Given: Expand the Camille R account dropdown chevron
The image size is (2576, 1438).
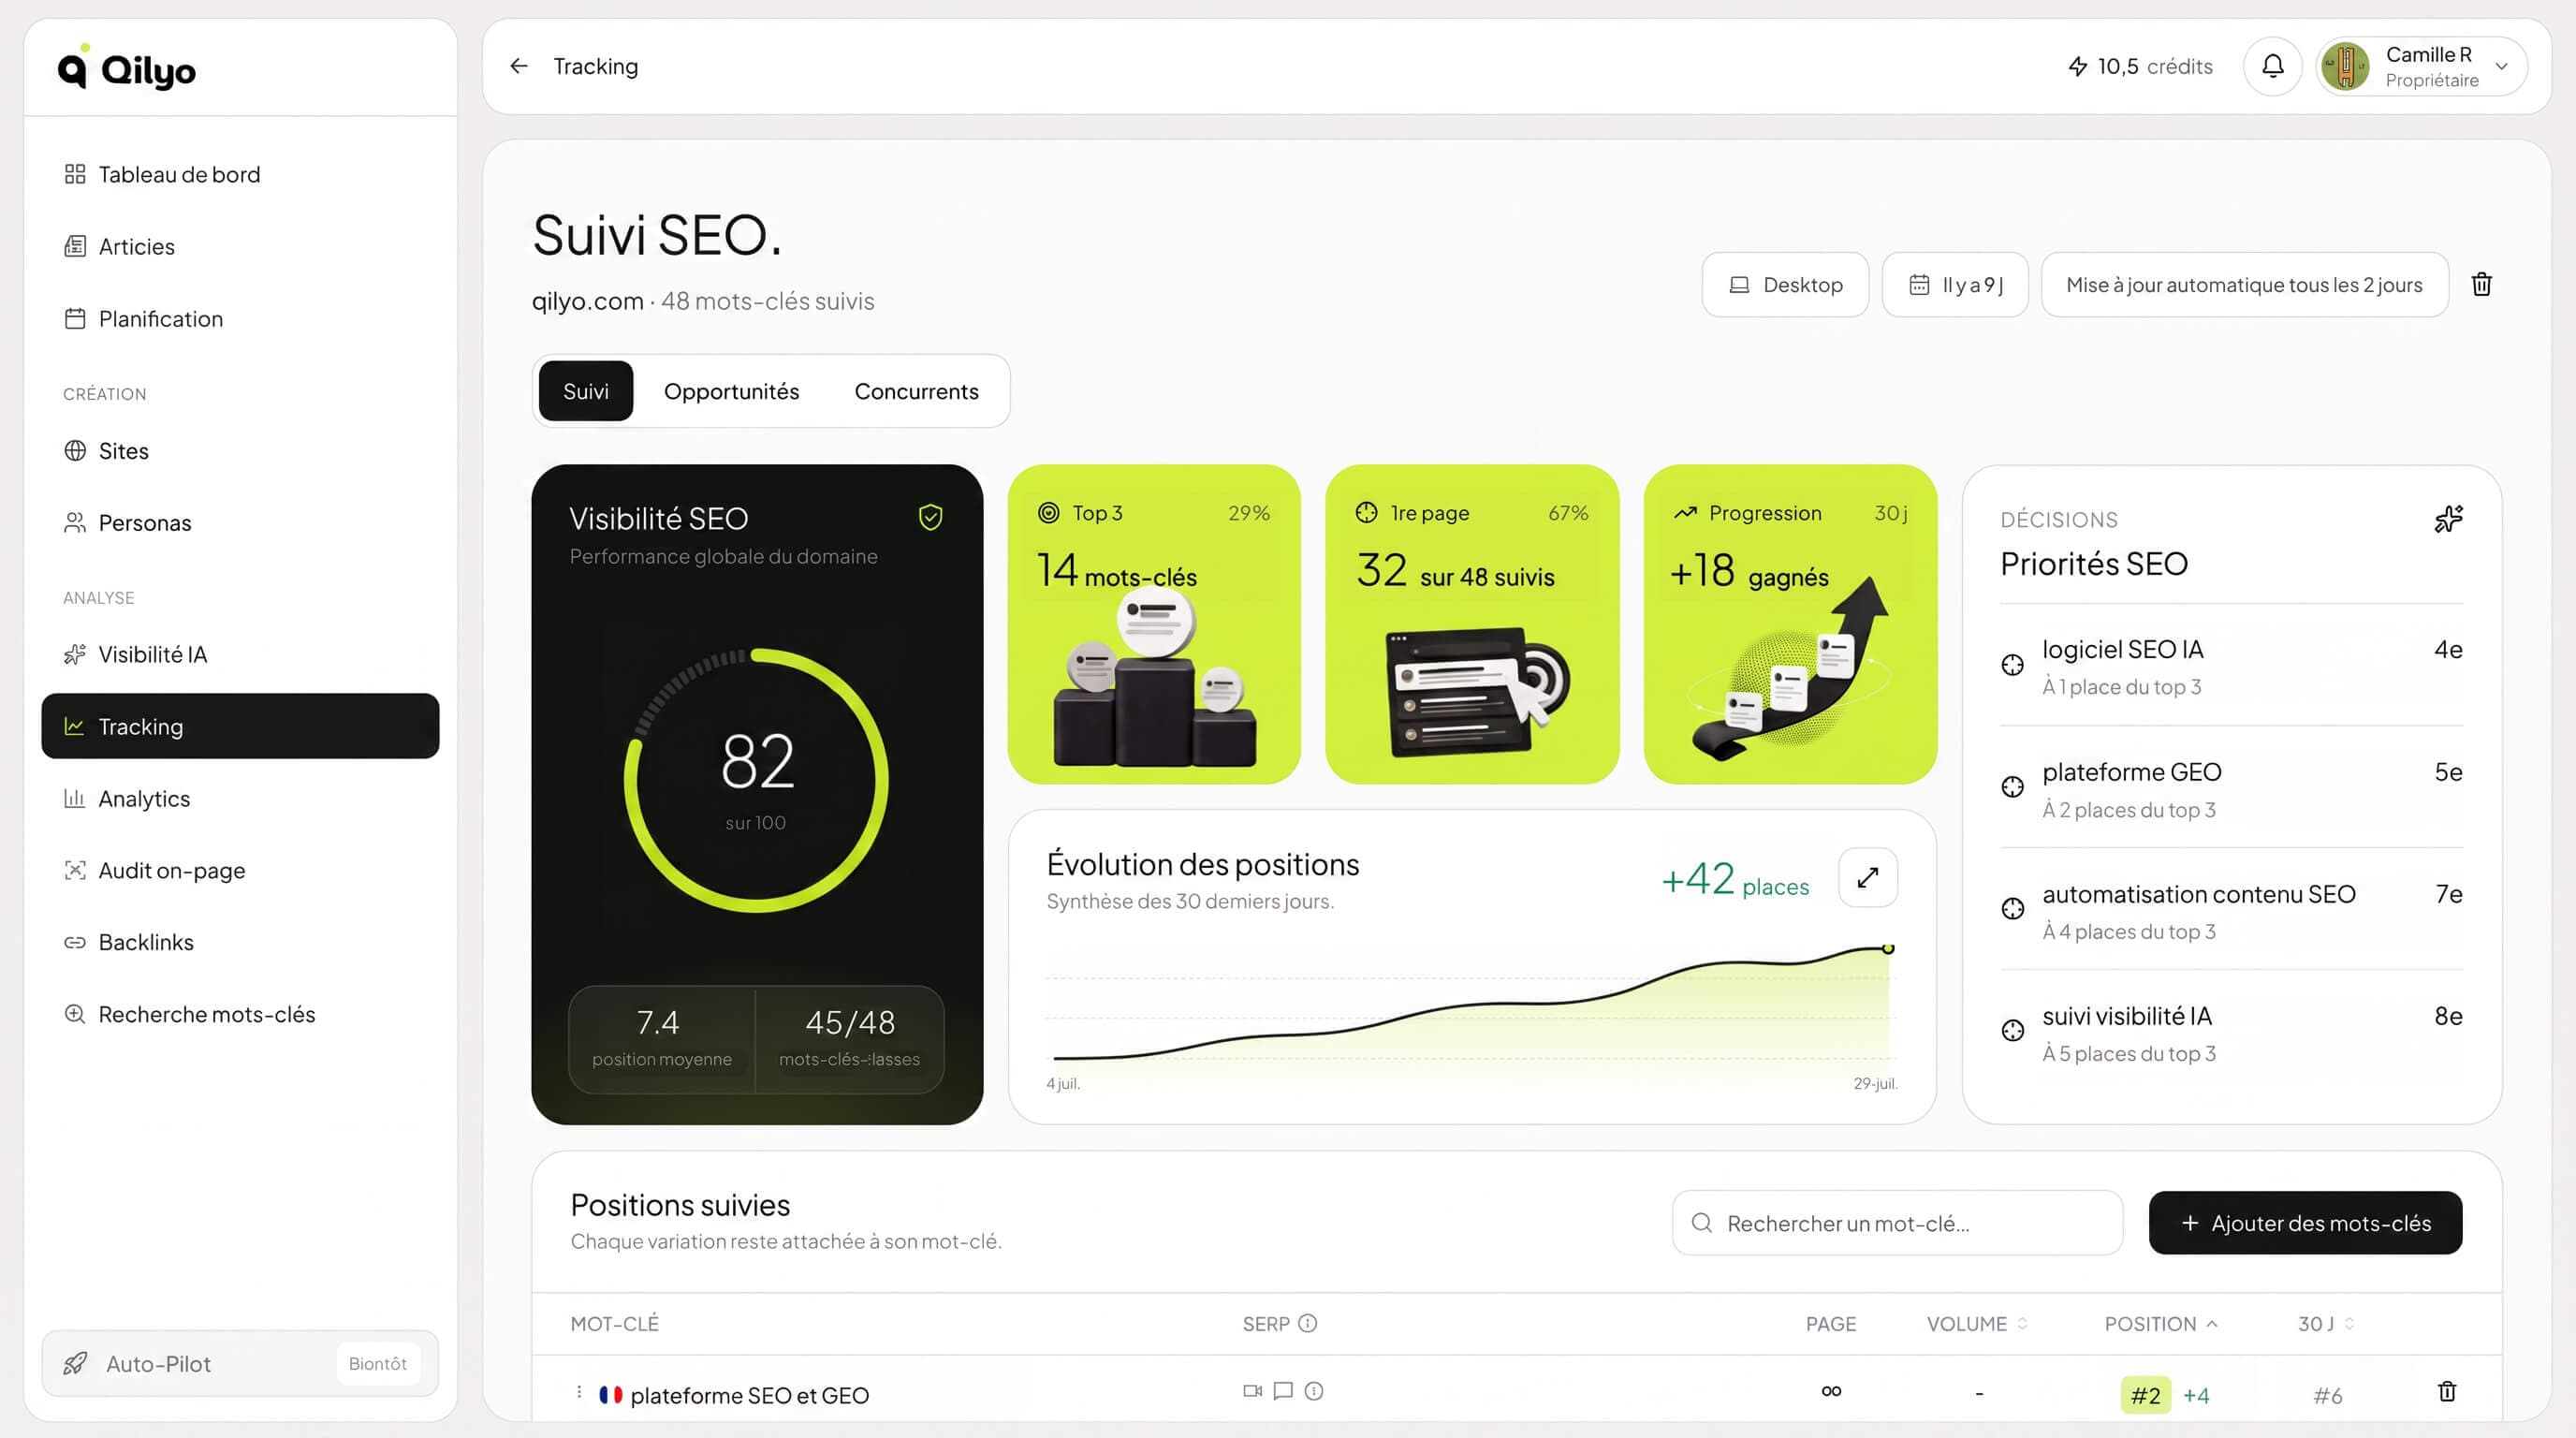Looking at the screenshot, I should (2501, 67).
